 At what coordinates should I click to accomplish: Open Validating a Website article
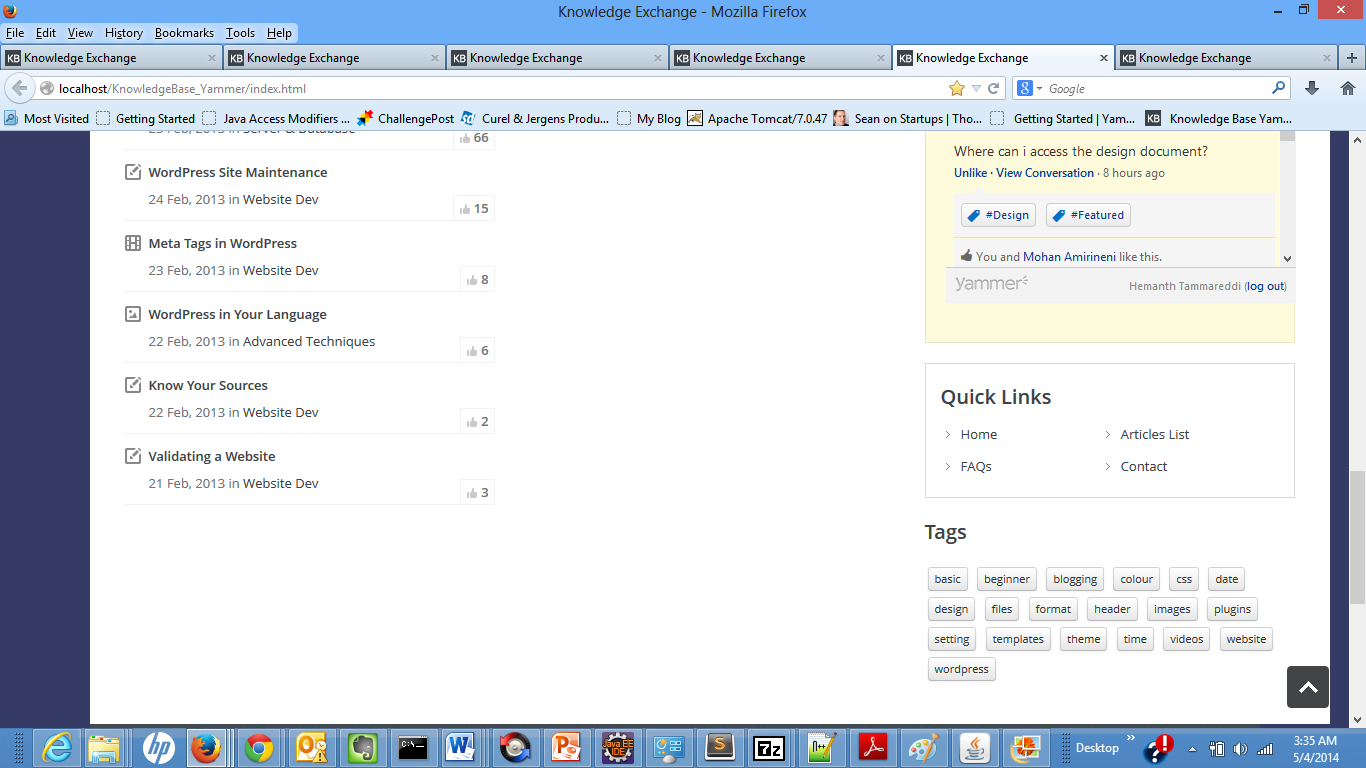tap(212, 456)
